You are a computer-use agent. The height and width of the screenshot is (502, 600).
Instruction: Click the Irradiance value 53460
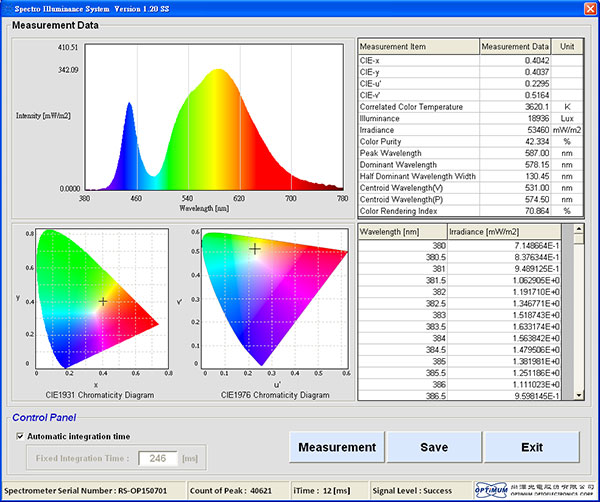pyautogui.click(x=539, y=130)
